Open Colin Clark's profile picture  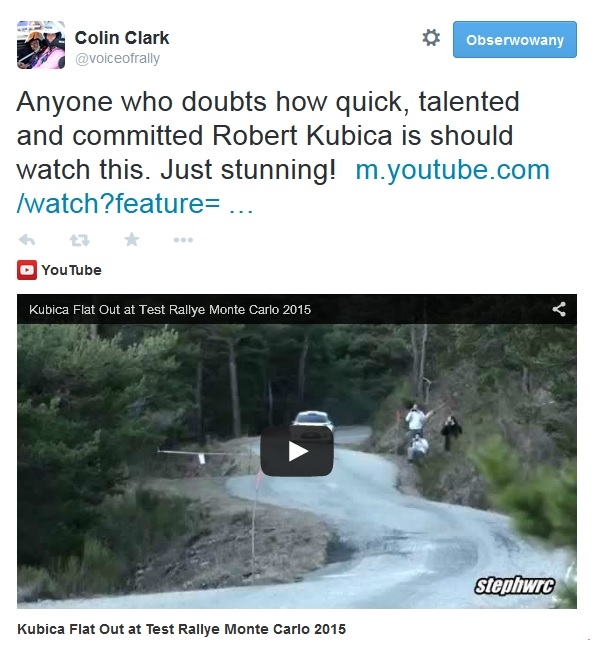click(x=41, y=45)
